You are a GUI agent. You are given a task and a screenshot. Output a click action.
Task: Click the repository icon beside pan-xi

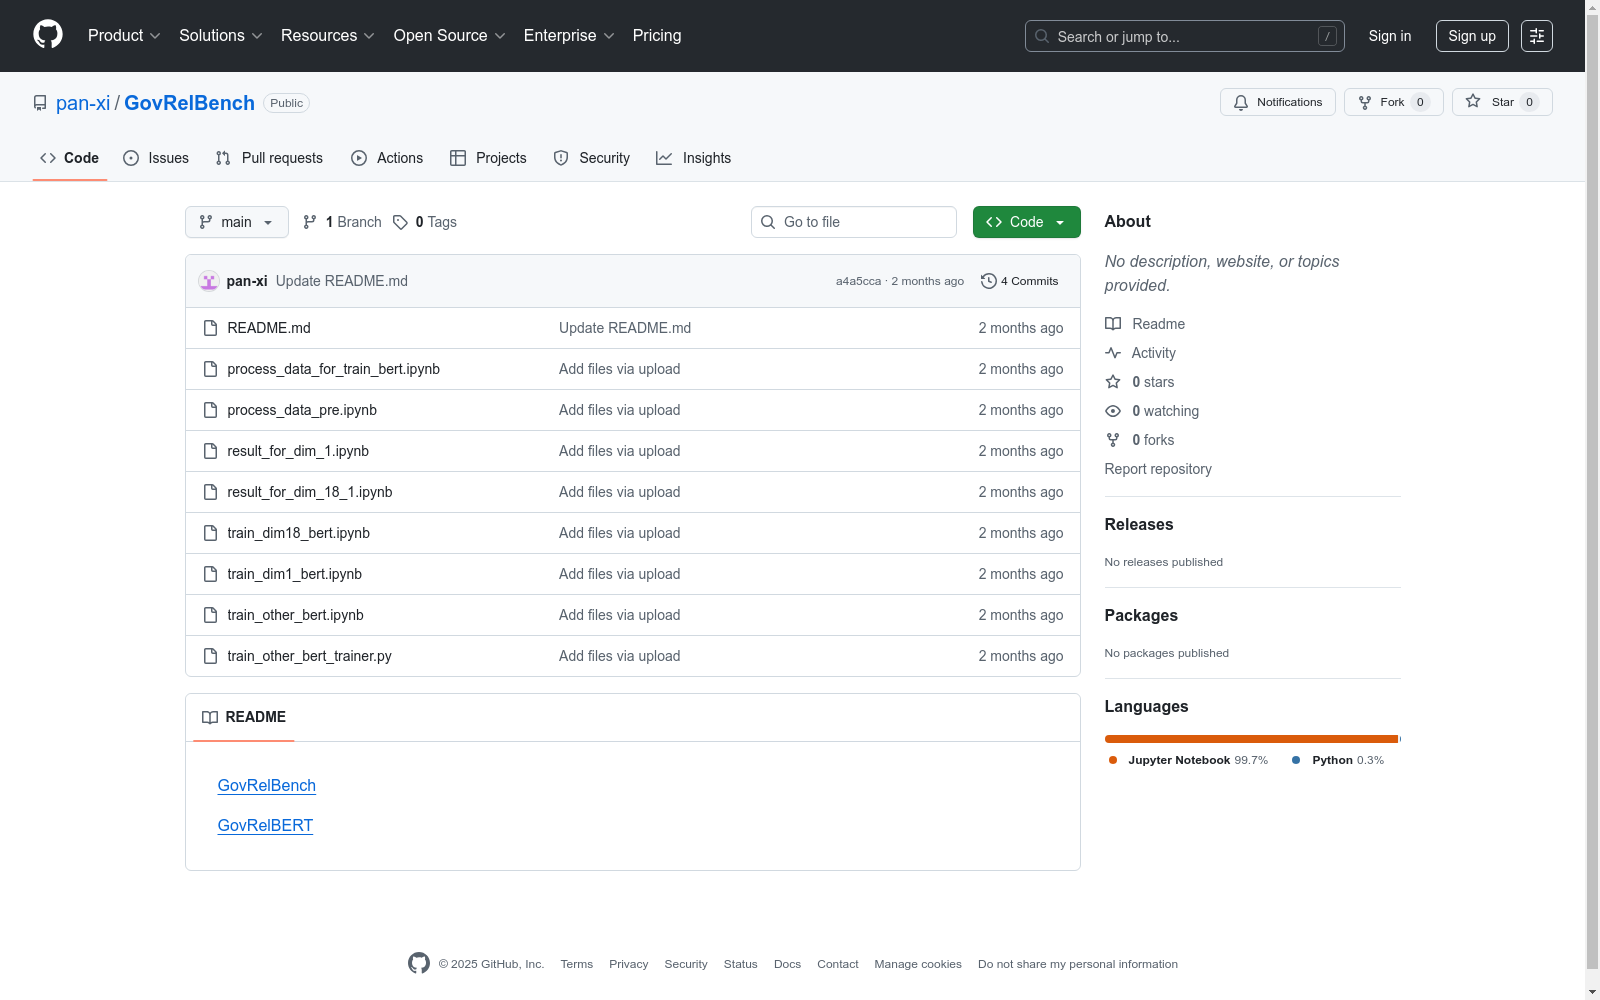tap(40, 103)
